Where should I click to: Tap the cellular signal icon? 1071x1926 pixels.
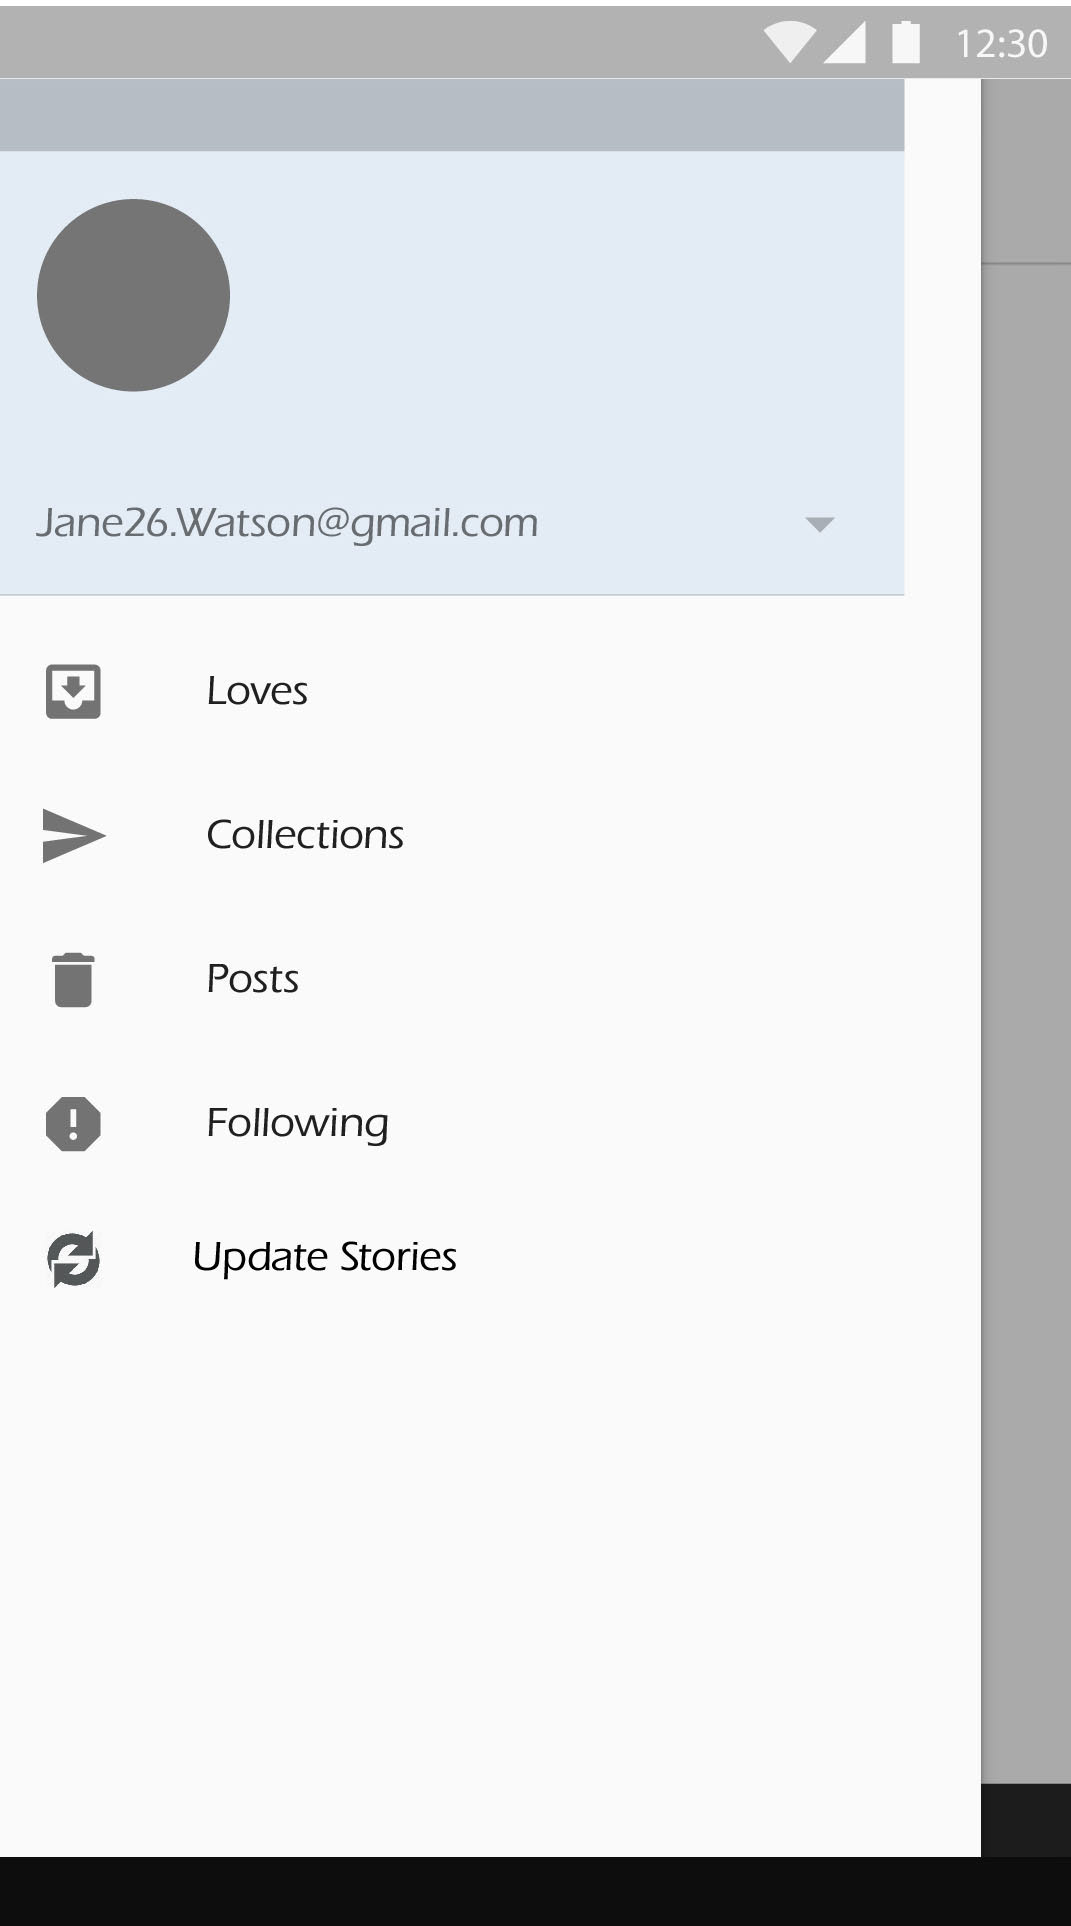tap(846, 43)
